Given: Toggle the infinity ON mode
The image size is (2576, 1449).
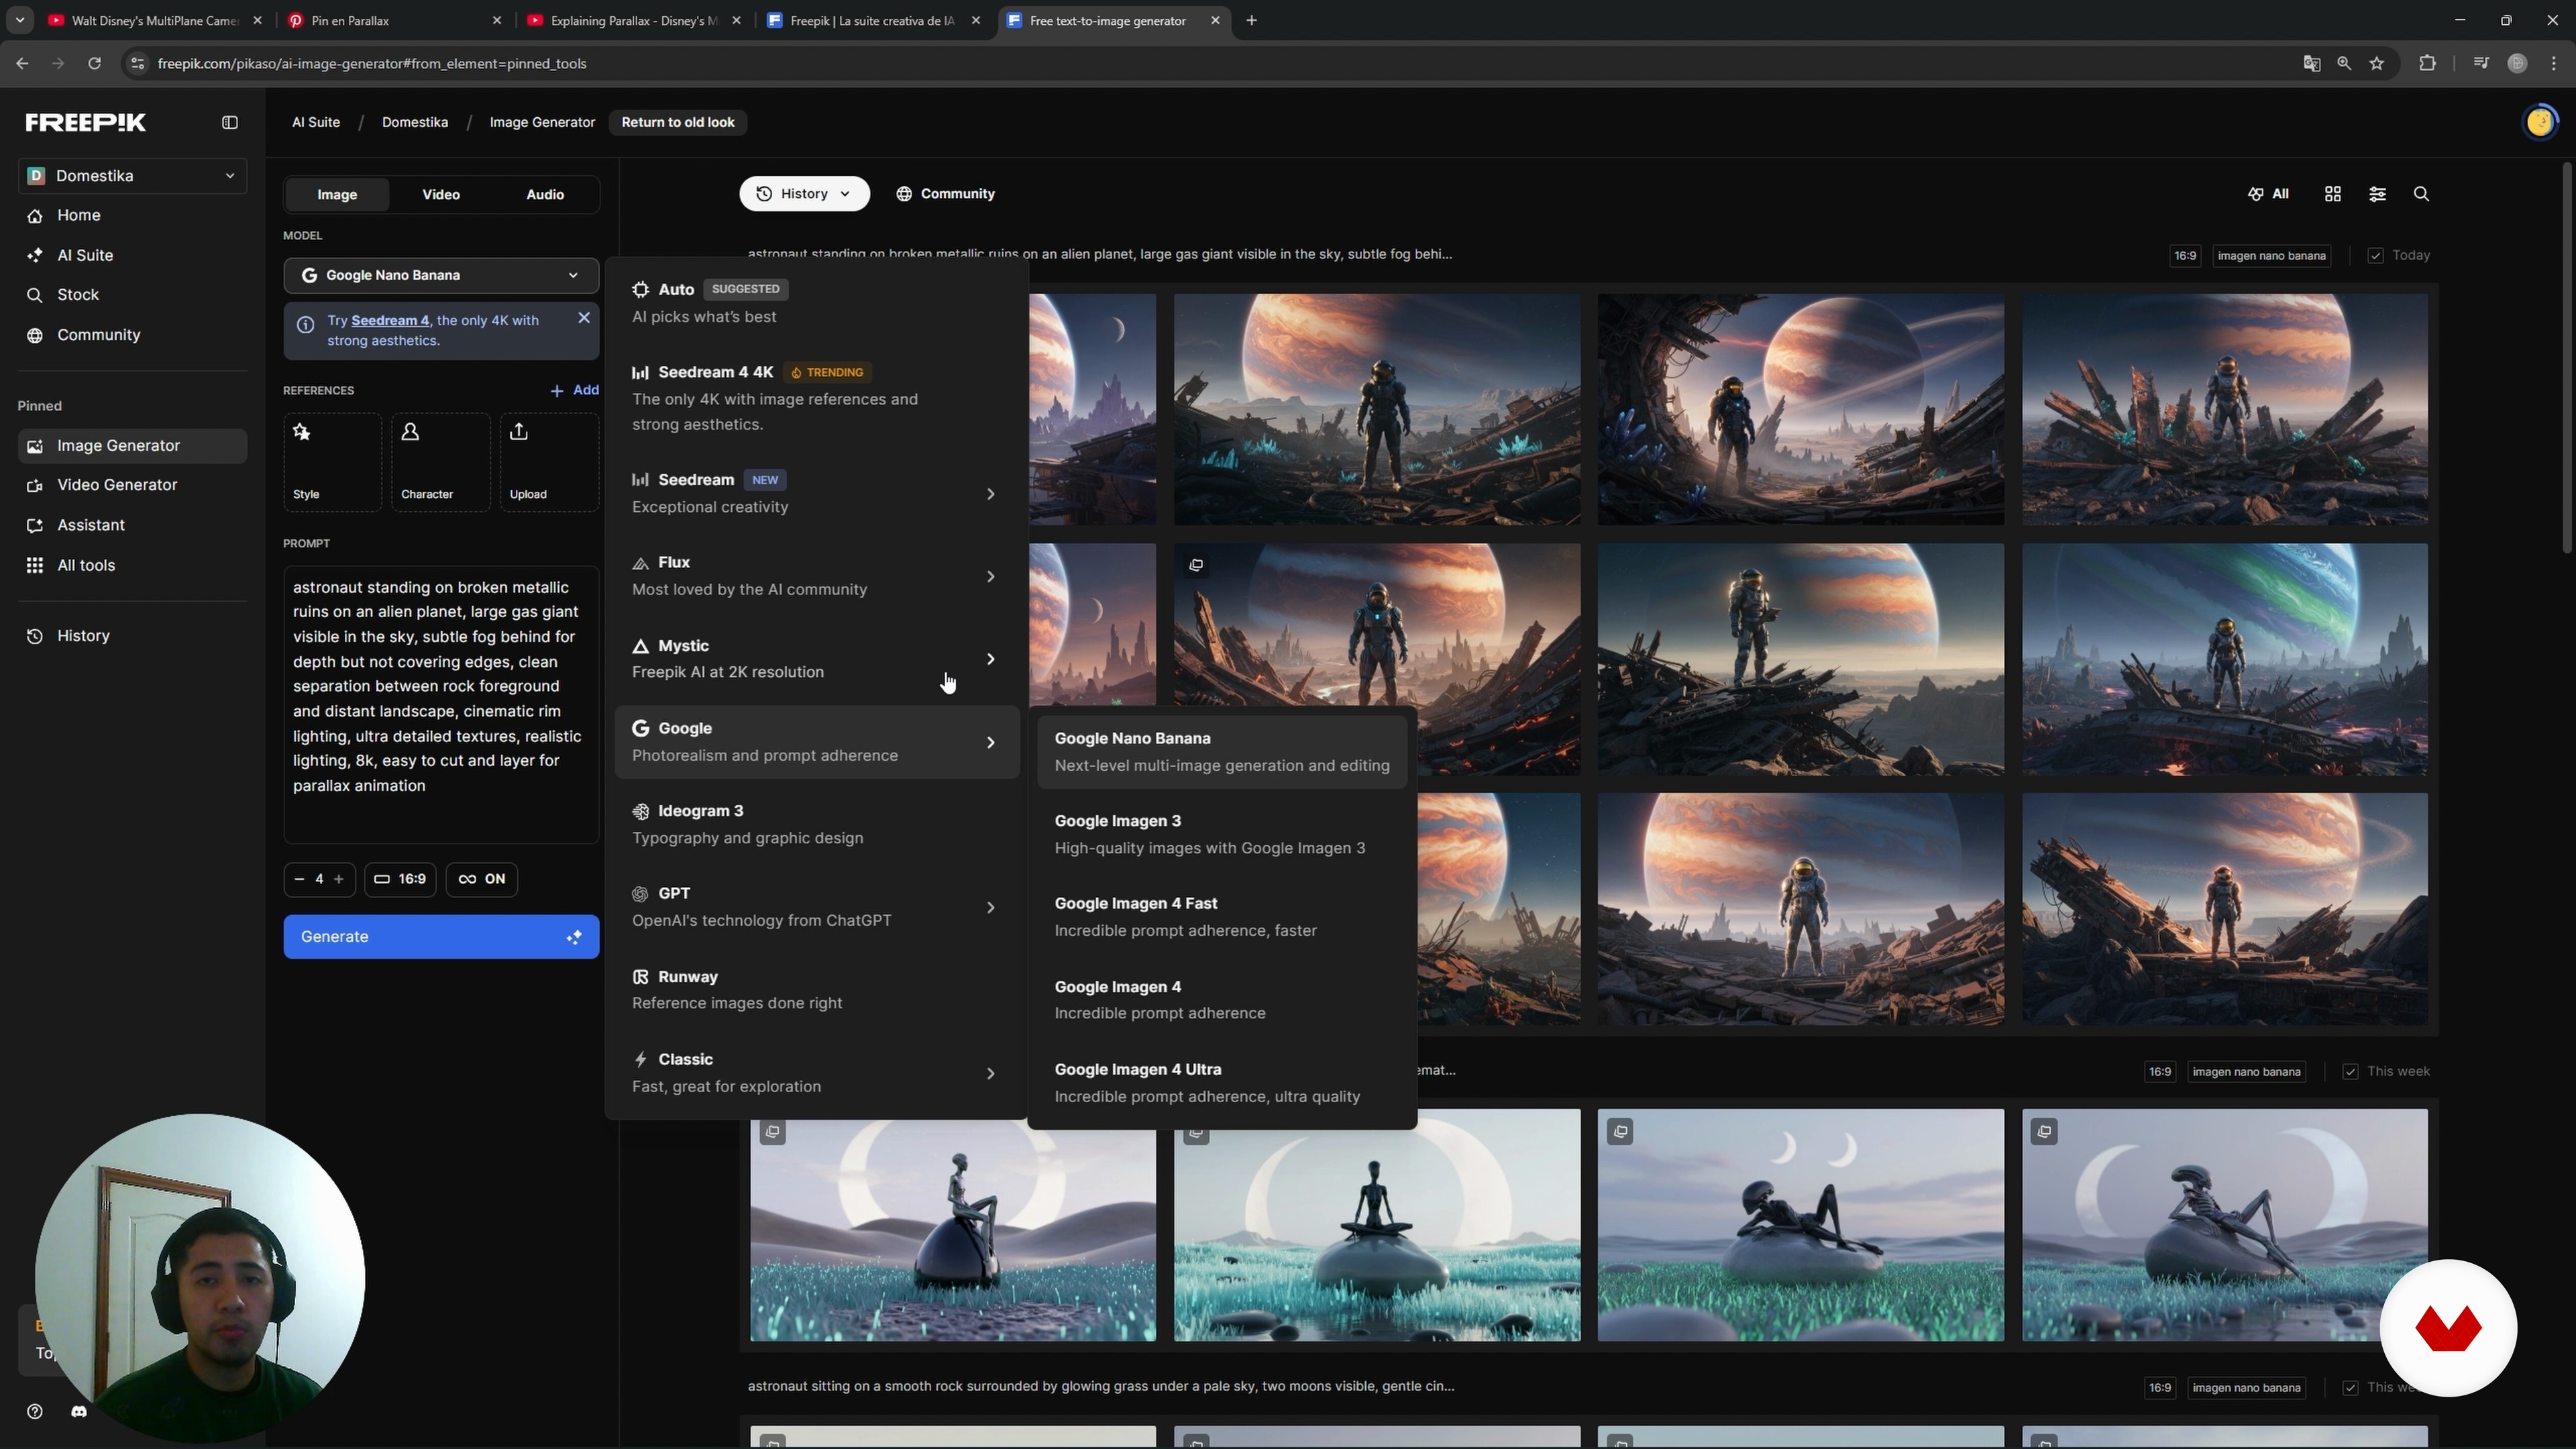Looking at the screenshot, I should pyautogui.click(x=482, y=879).
